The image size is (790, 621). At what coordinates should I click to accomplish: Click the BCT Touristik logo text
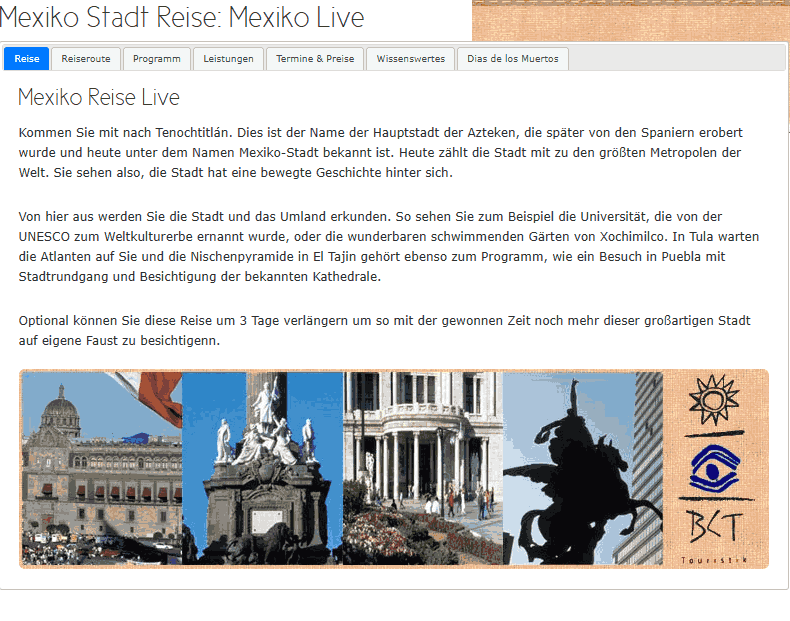[x=714, y=536]
